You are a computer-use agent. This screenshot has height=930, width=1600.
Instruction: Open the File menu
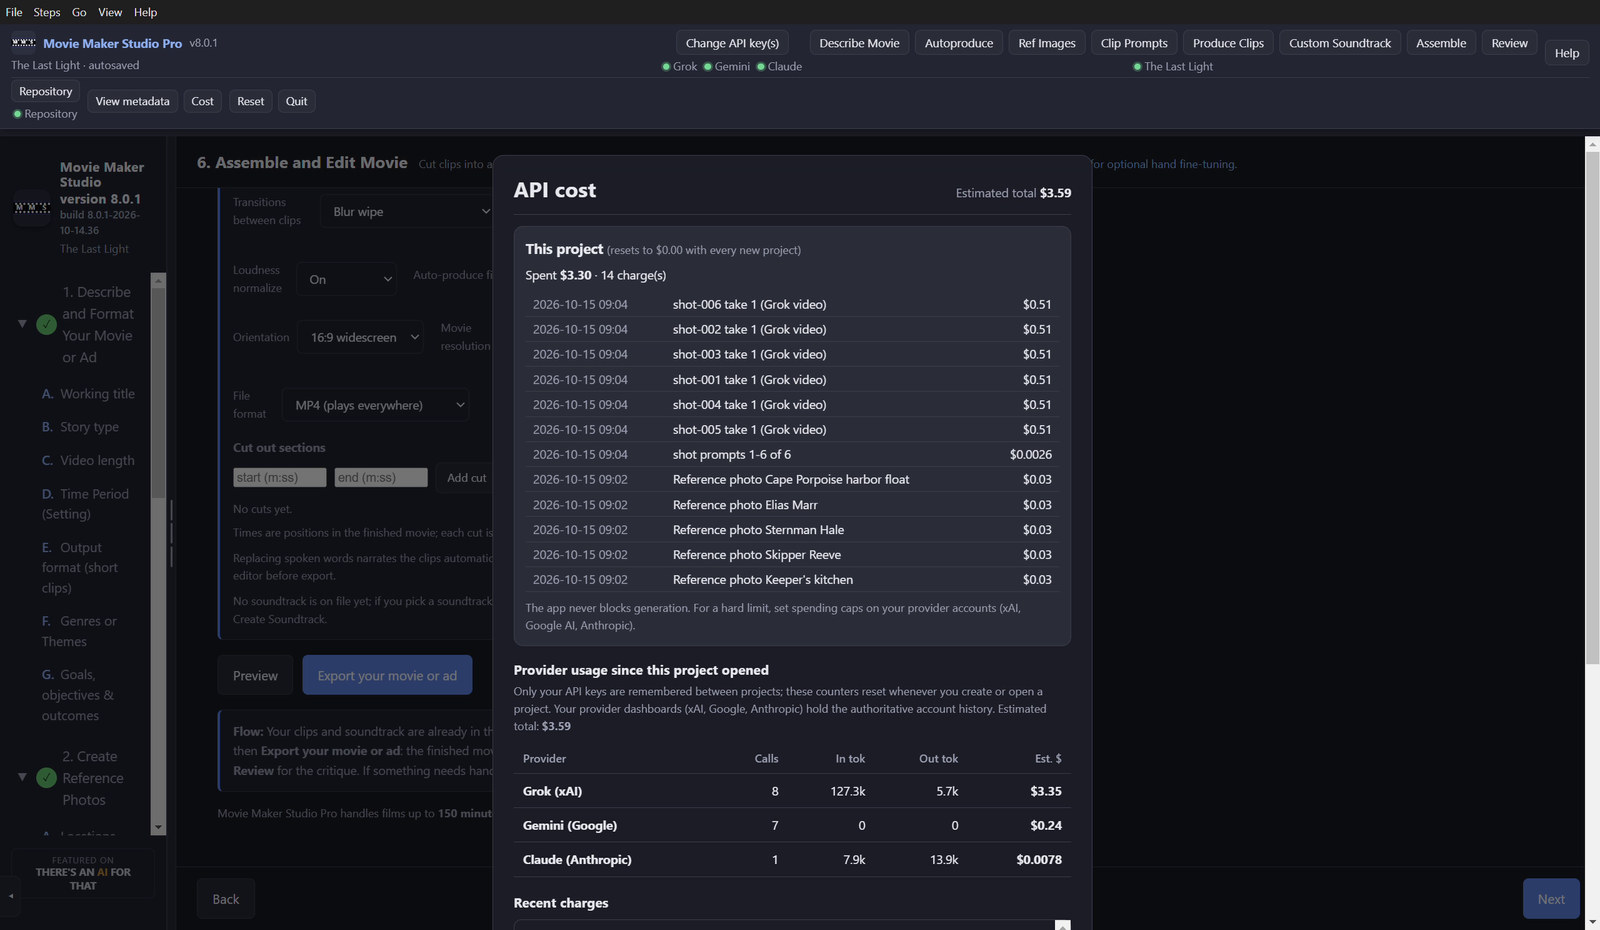(14, 12)
